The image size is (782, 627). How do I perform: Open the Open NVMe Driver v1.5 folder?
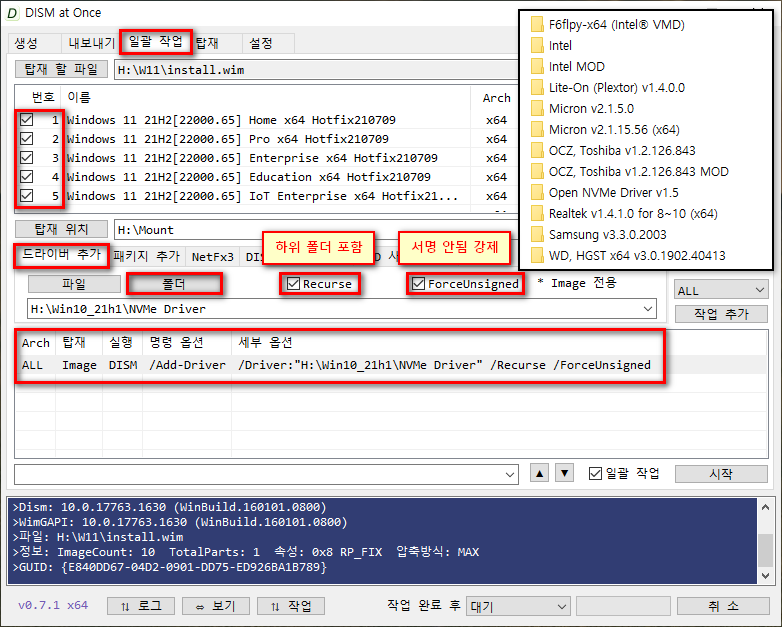point(604,192)
